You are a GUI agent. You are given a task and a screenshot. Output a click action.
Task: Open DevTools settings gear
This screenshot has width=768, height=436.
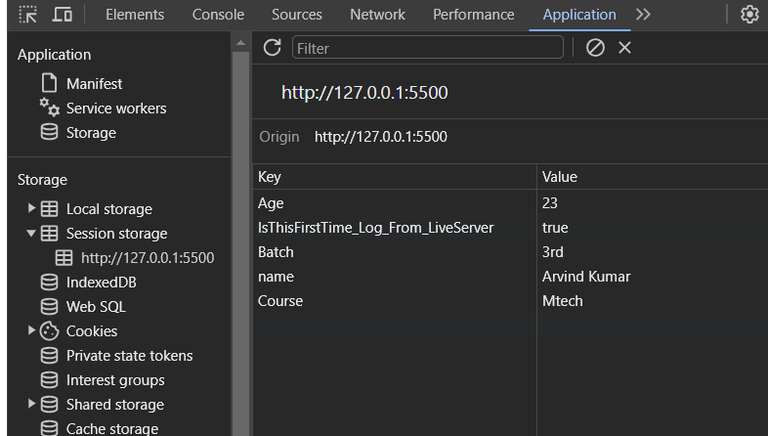coord(749,15)
